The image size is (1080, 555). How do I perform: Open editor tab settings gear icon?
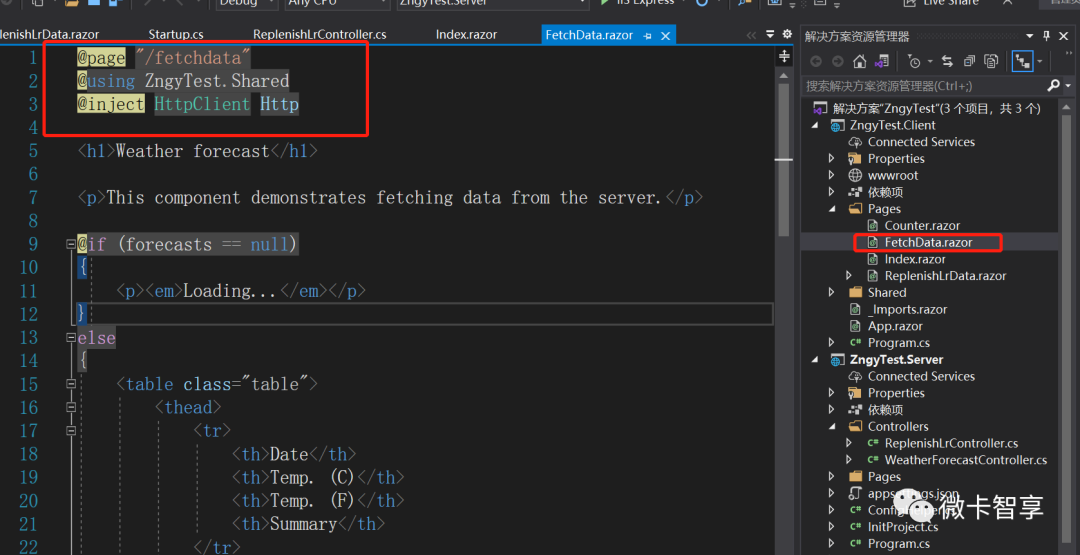[788, 34]
